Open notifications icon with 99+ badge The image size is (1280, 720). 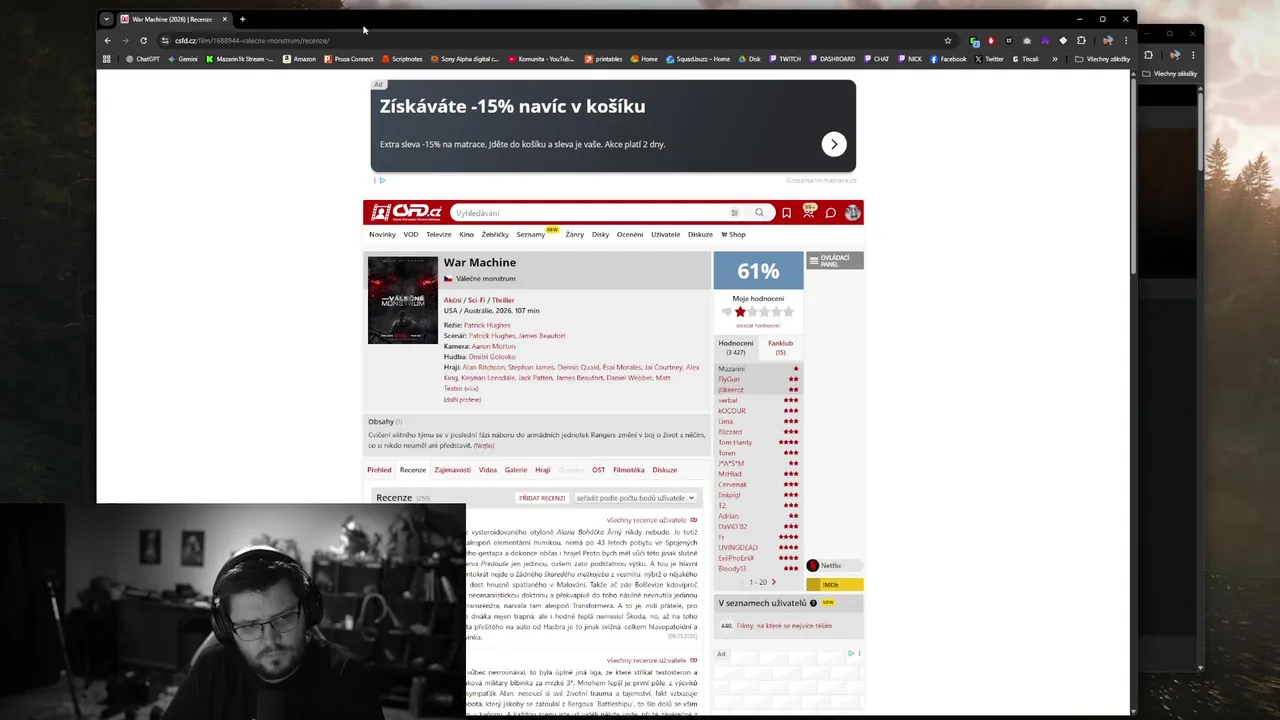pos(808,212)
